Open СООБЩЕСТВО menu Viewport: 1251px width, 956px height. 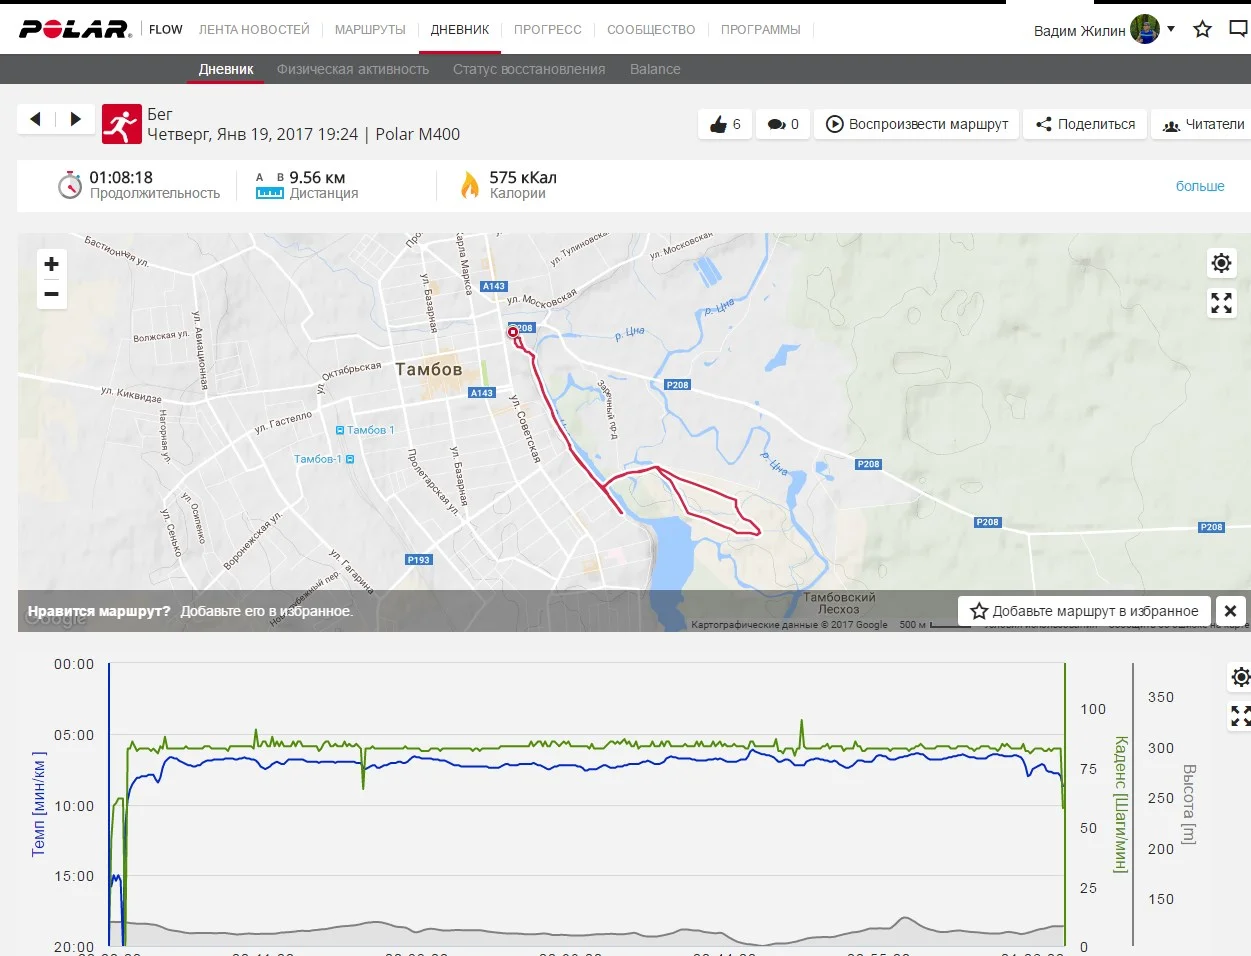[x=651, y=29]
